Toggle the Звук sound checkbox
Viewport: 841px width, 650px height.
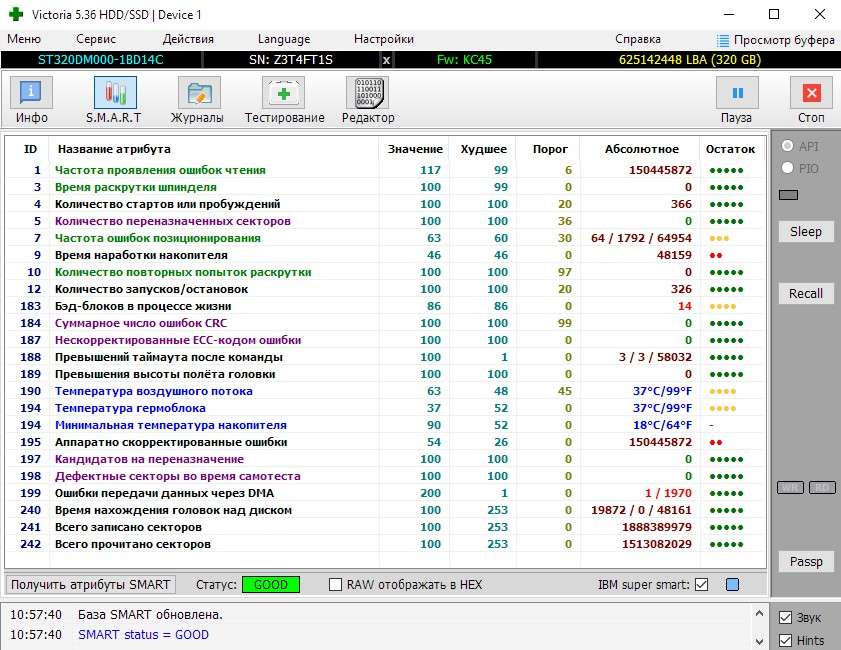(x=785, y=618)
